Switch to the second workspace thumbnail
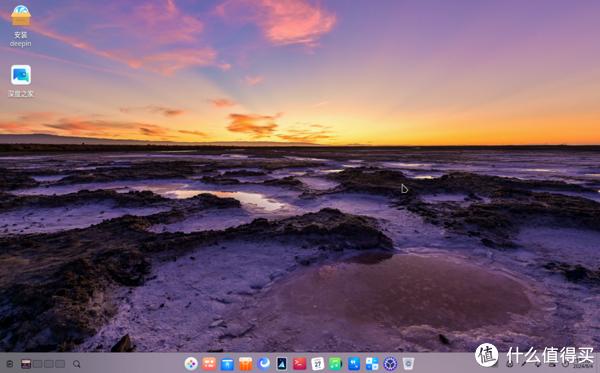The height and width of the screenshot is (373, 600). (x=38, y=364)
